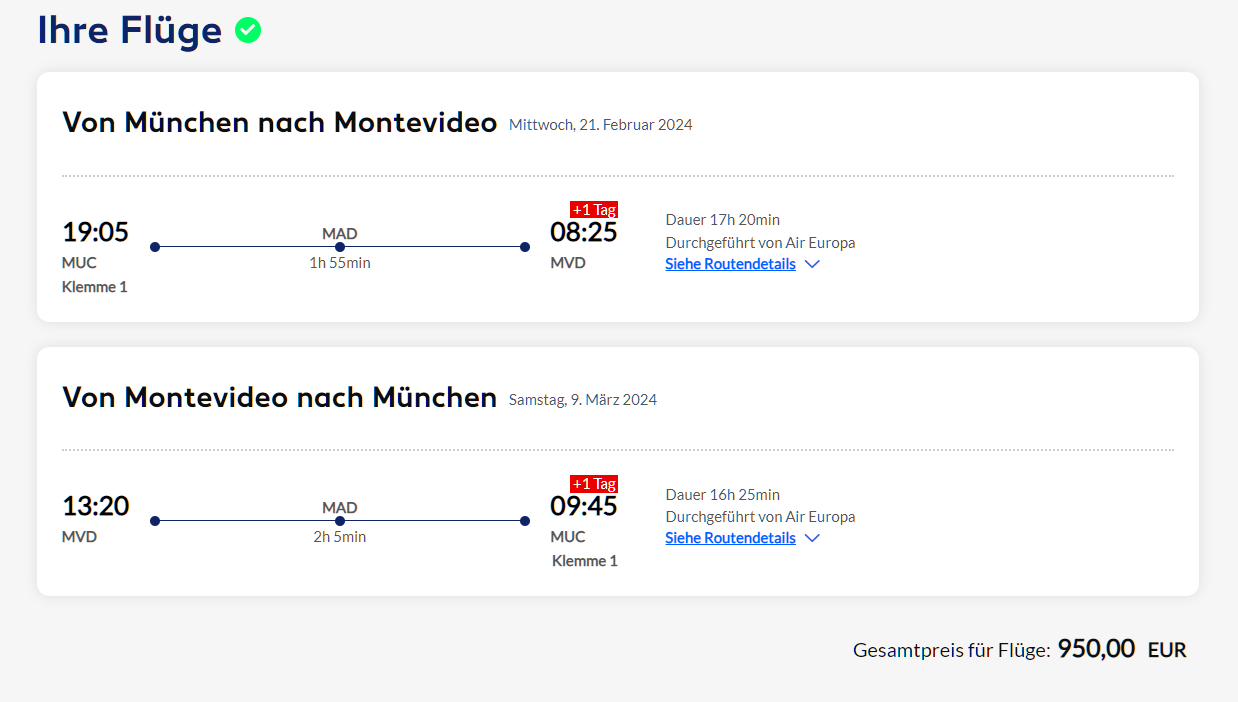1238x702 pixels.
Task: Click the Von München nach Montevideo heading
Action: (x=279, y=122)
